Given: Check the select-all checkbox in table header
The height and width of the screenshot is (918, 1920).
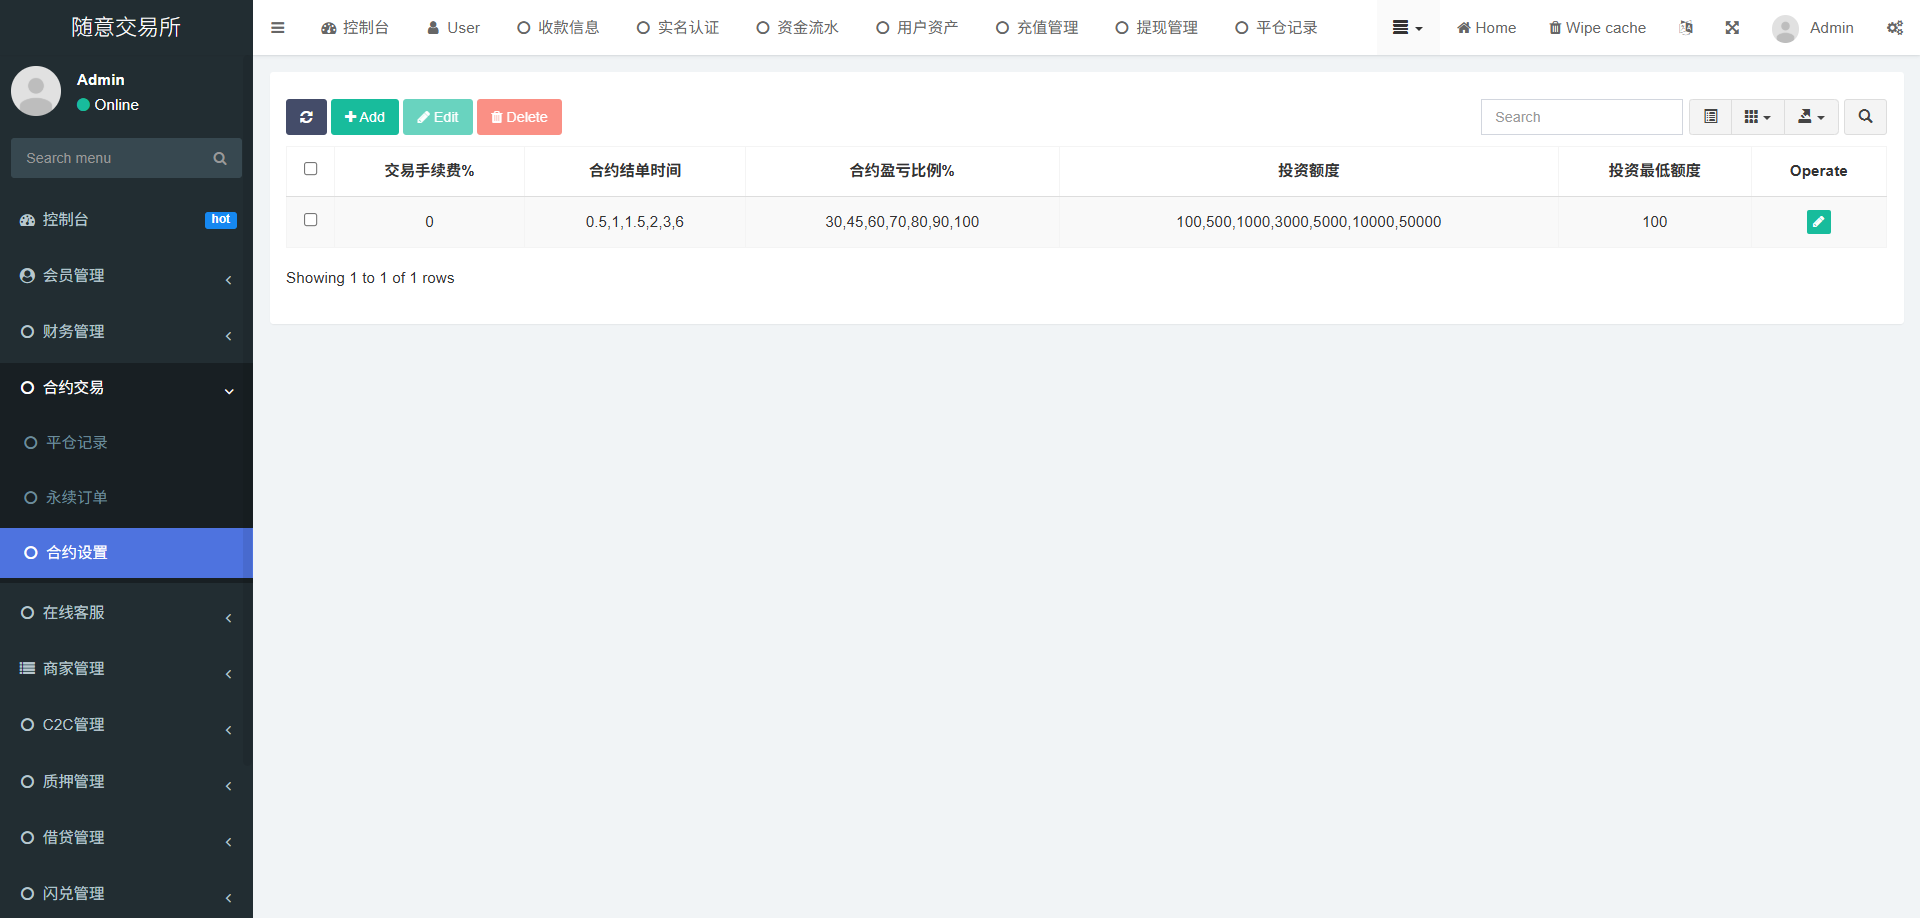Looking at the screenshot, I should [x=310, y=169].
